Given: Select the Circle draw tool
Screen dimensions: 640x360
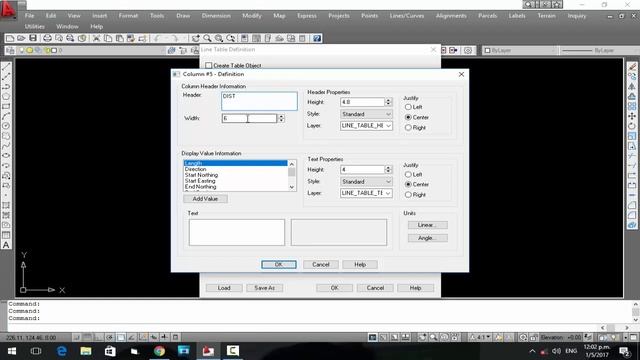Looking at the screenshot, I should coord(6,126).
